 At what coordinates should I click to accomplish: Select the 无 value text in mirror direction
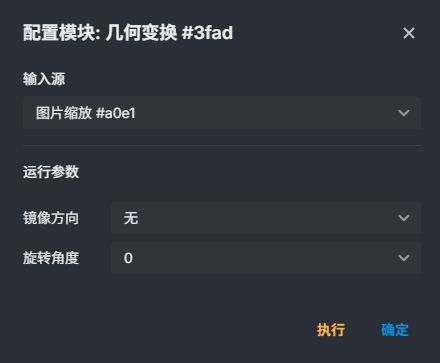click(x=131, y=218)
